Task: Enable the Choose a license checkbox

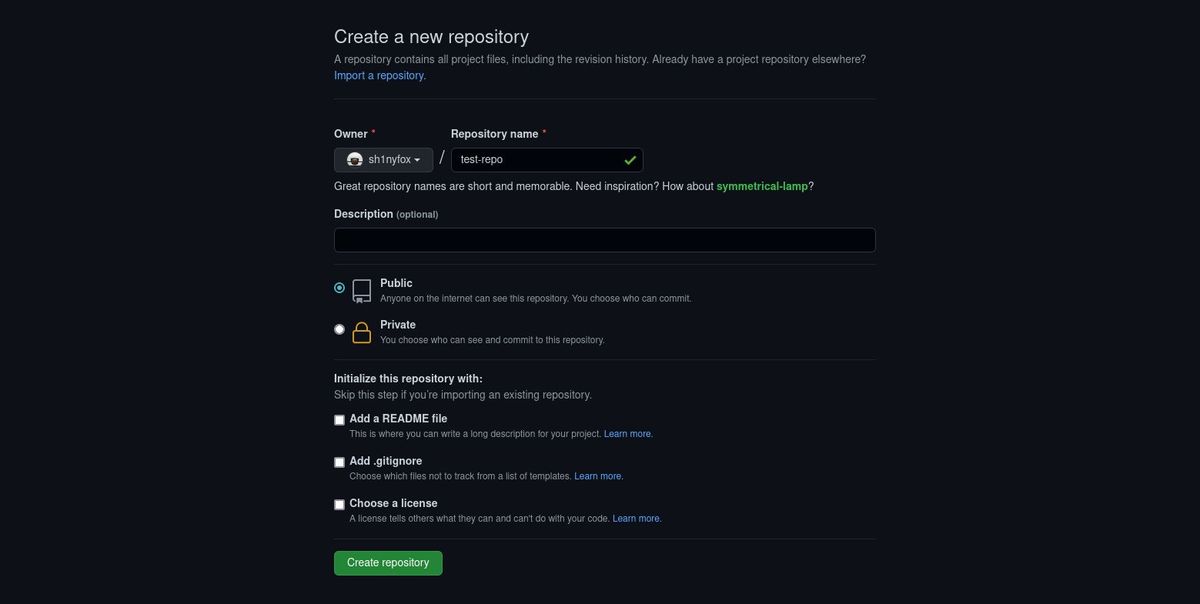Action: (337, 503)
